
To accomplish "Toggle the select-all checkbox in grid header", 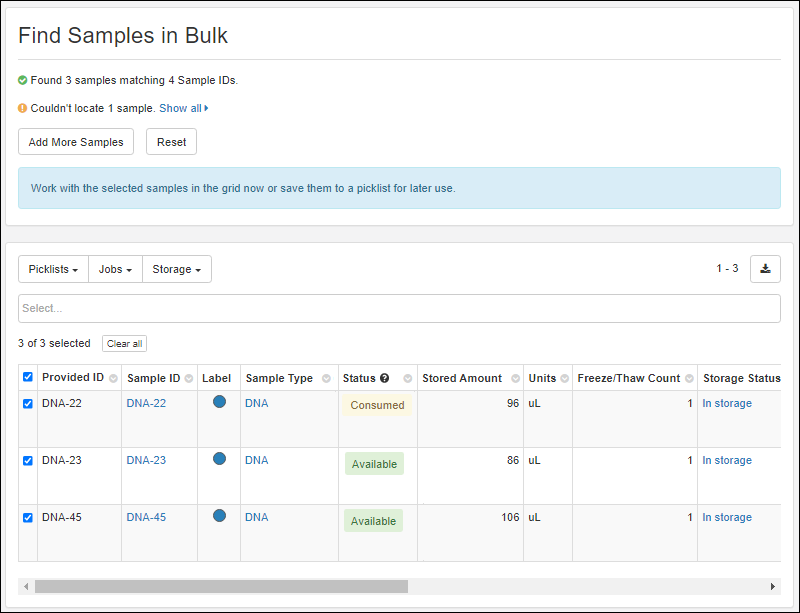I will (x=28, y=378).
